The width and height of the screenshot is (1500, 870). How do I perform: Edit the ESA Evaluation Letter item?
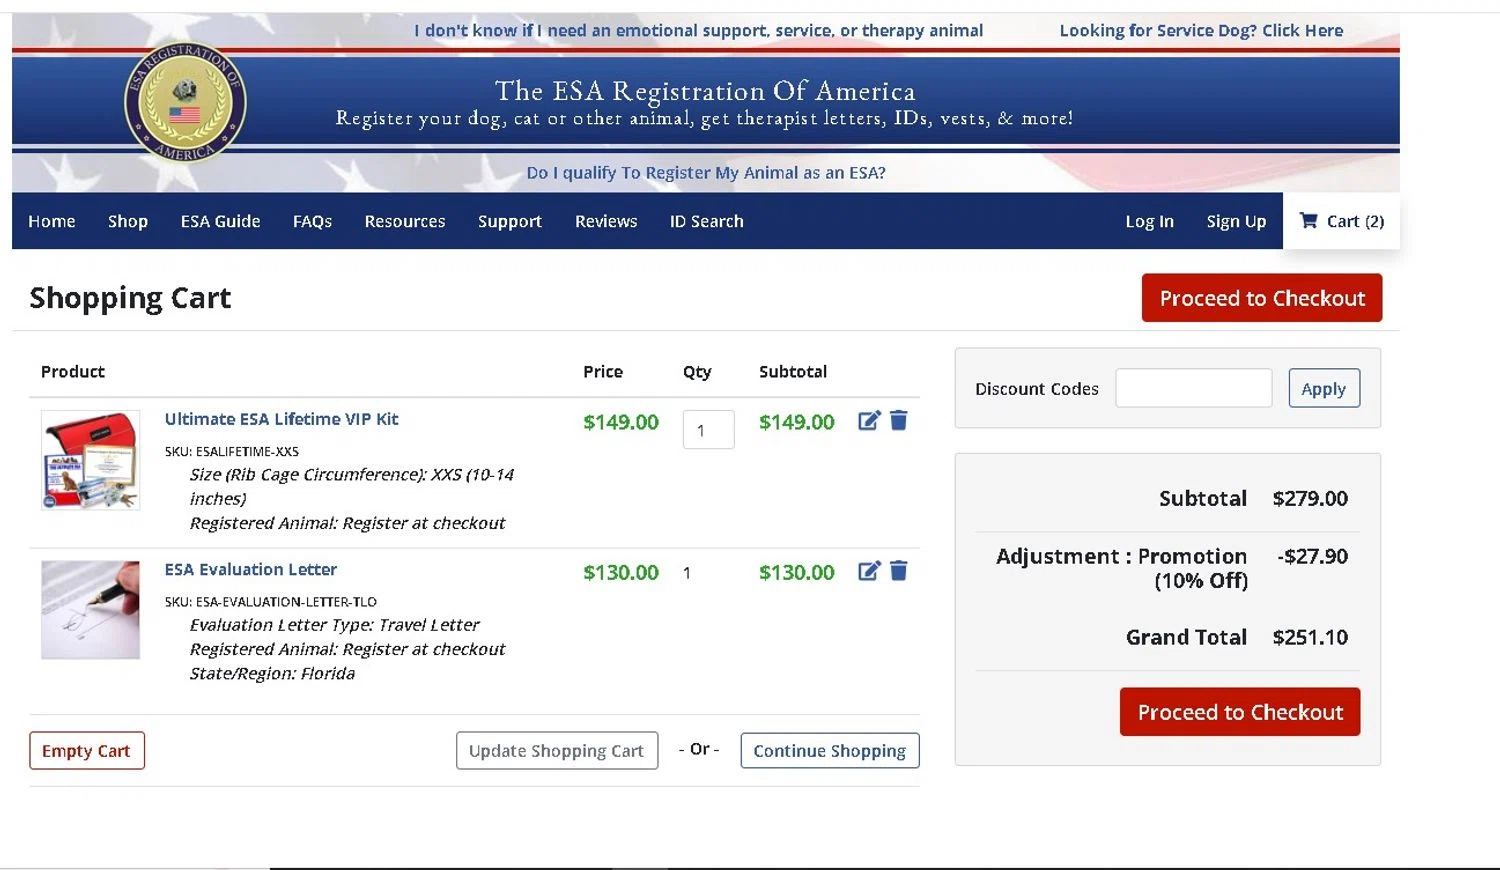(869, 571)
